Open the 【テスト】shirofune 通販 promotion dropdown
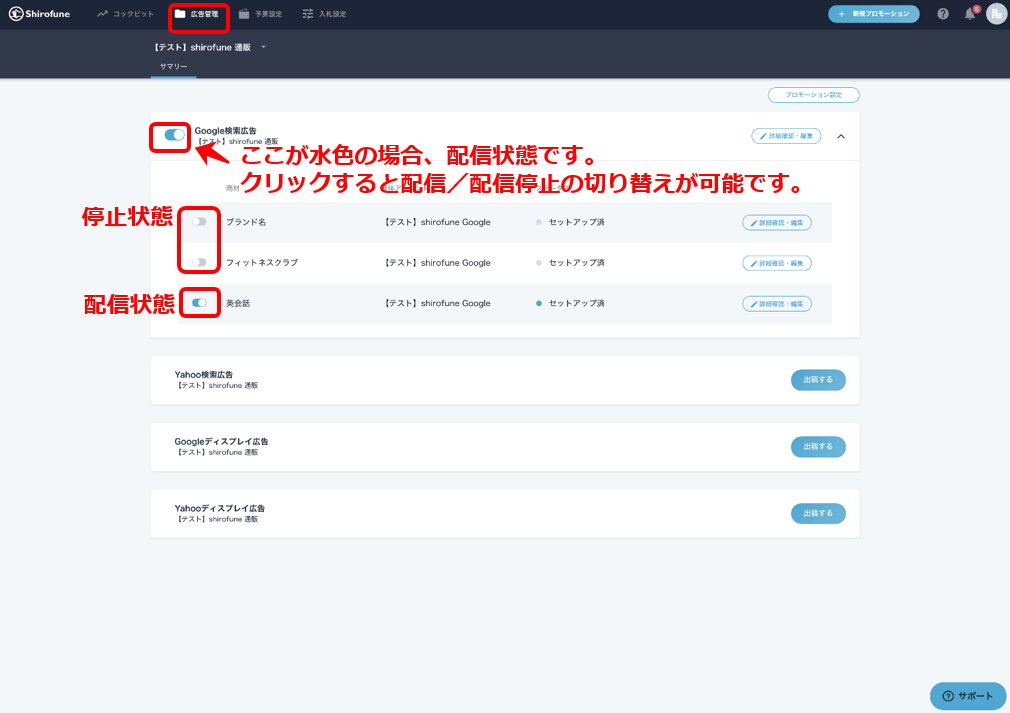The height and width of the screenshot is (713, 1010). 209,47
